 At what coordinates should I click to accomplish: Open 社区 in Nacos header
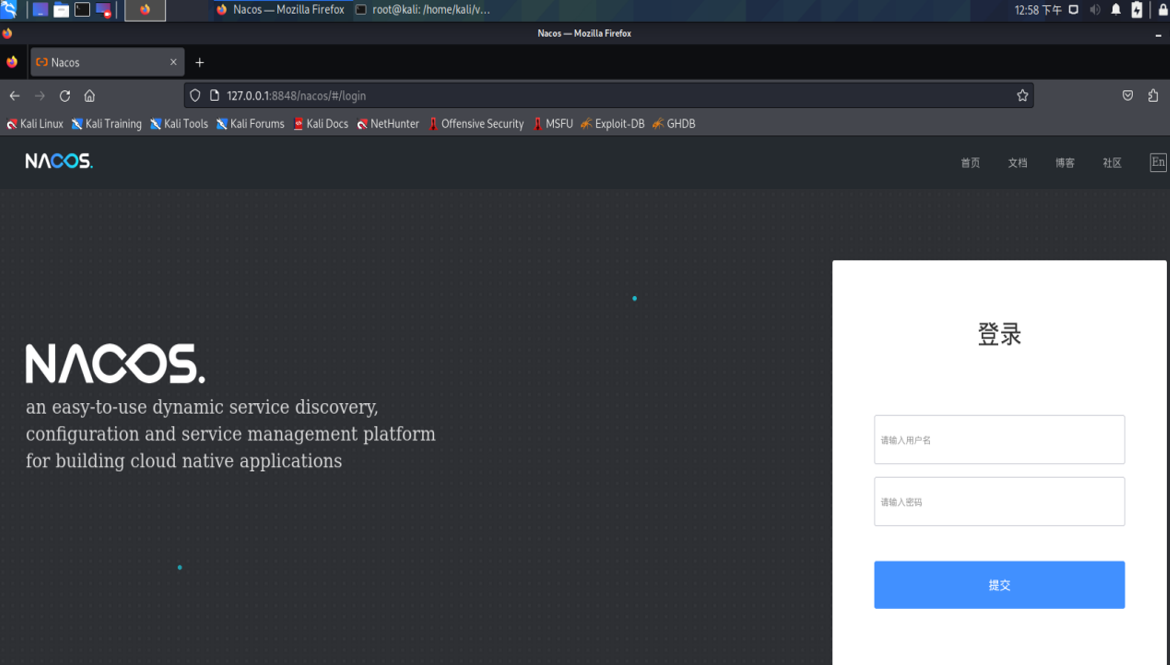pyautogui.click(x=1112, y=163)
